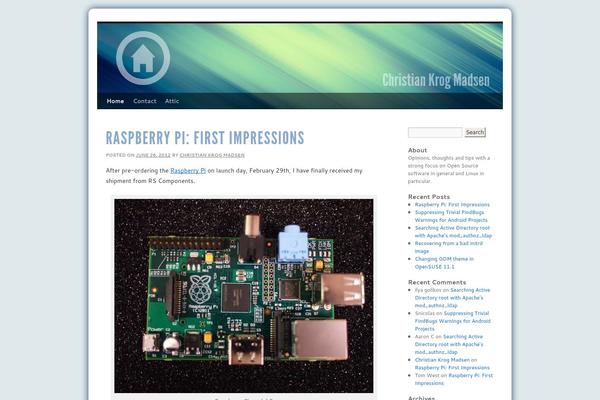Click the author link in the post byline
Image resolution: width=600 pixels, height=400 pixels.
(x=212, y=155)
